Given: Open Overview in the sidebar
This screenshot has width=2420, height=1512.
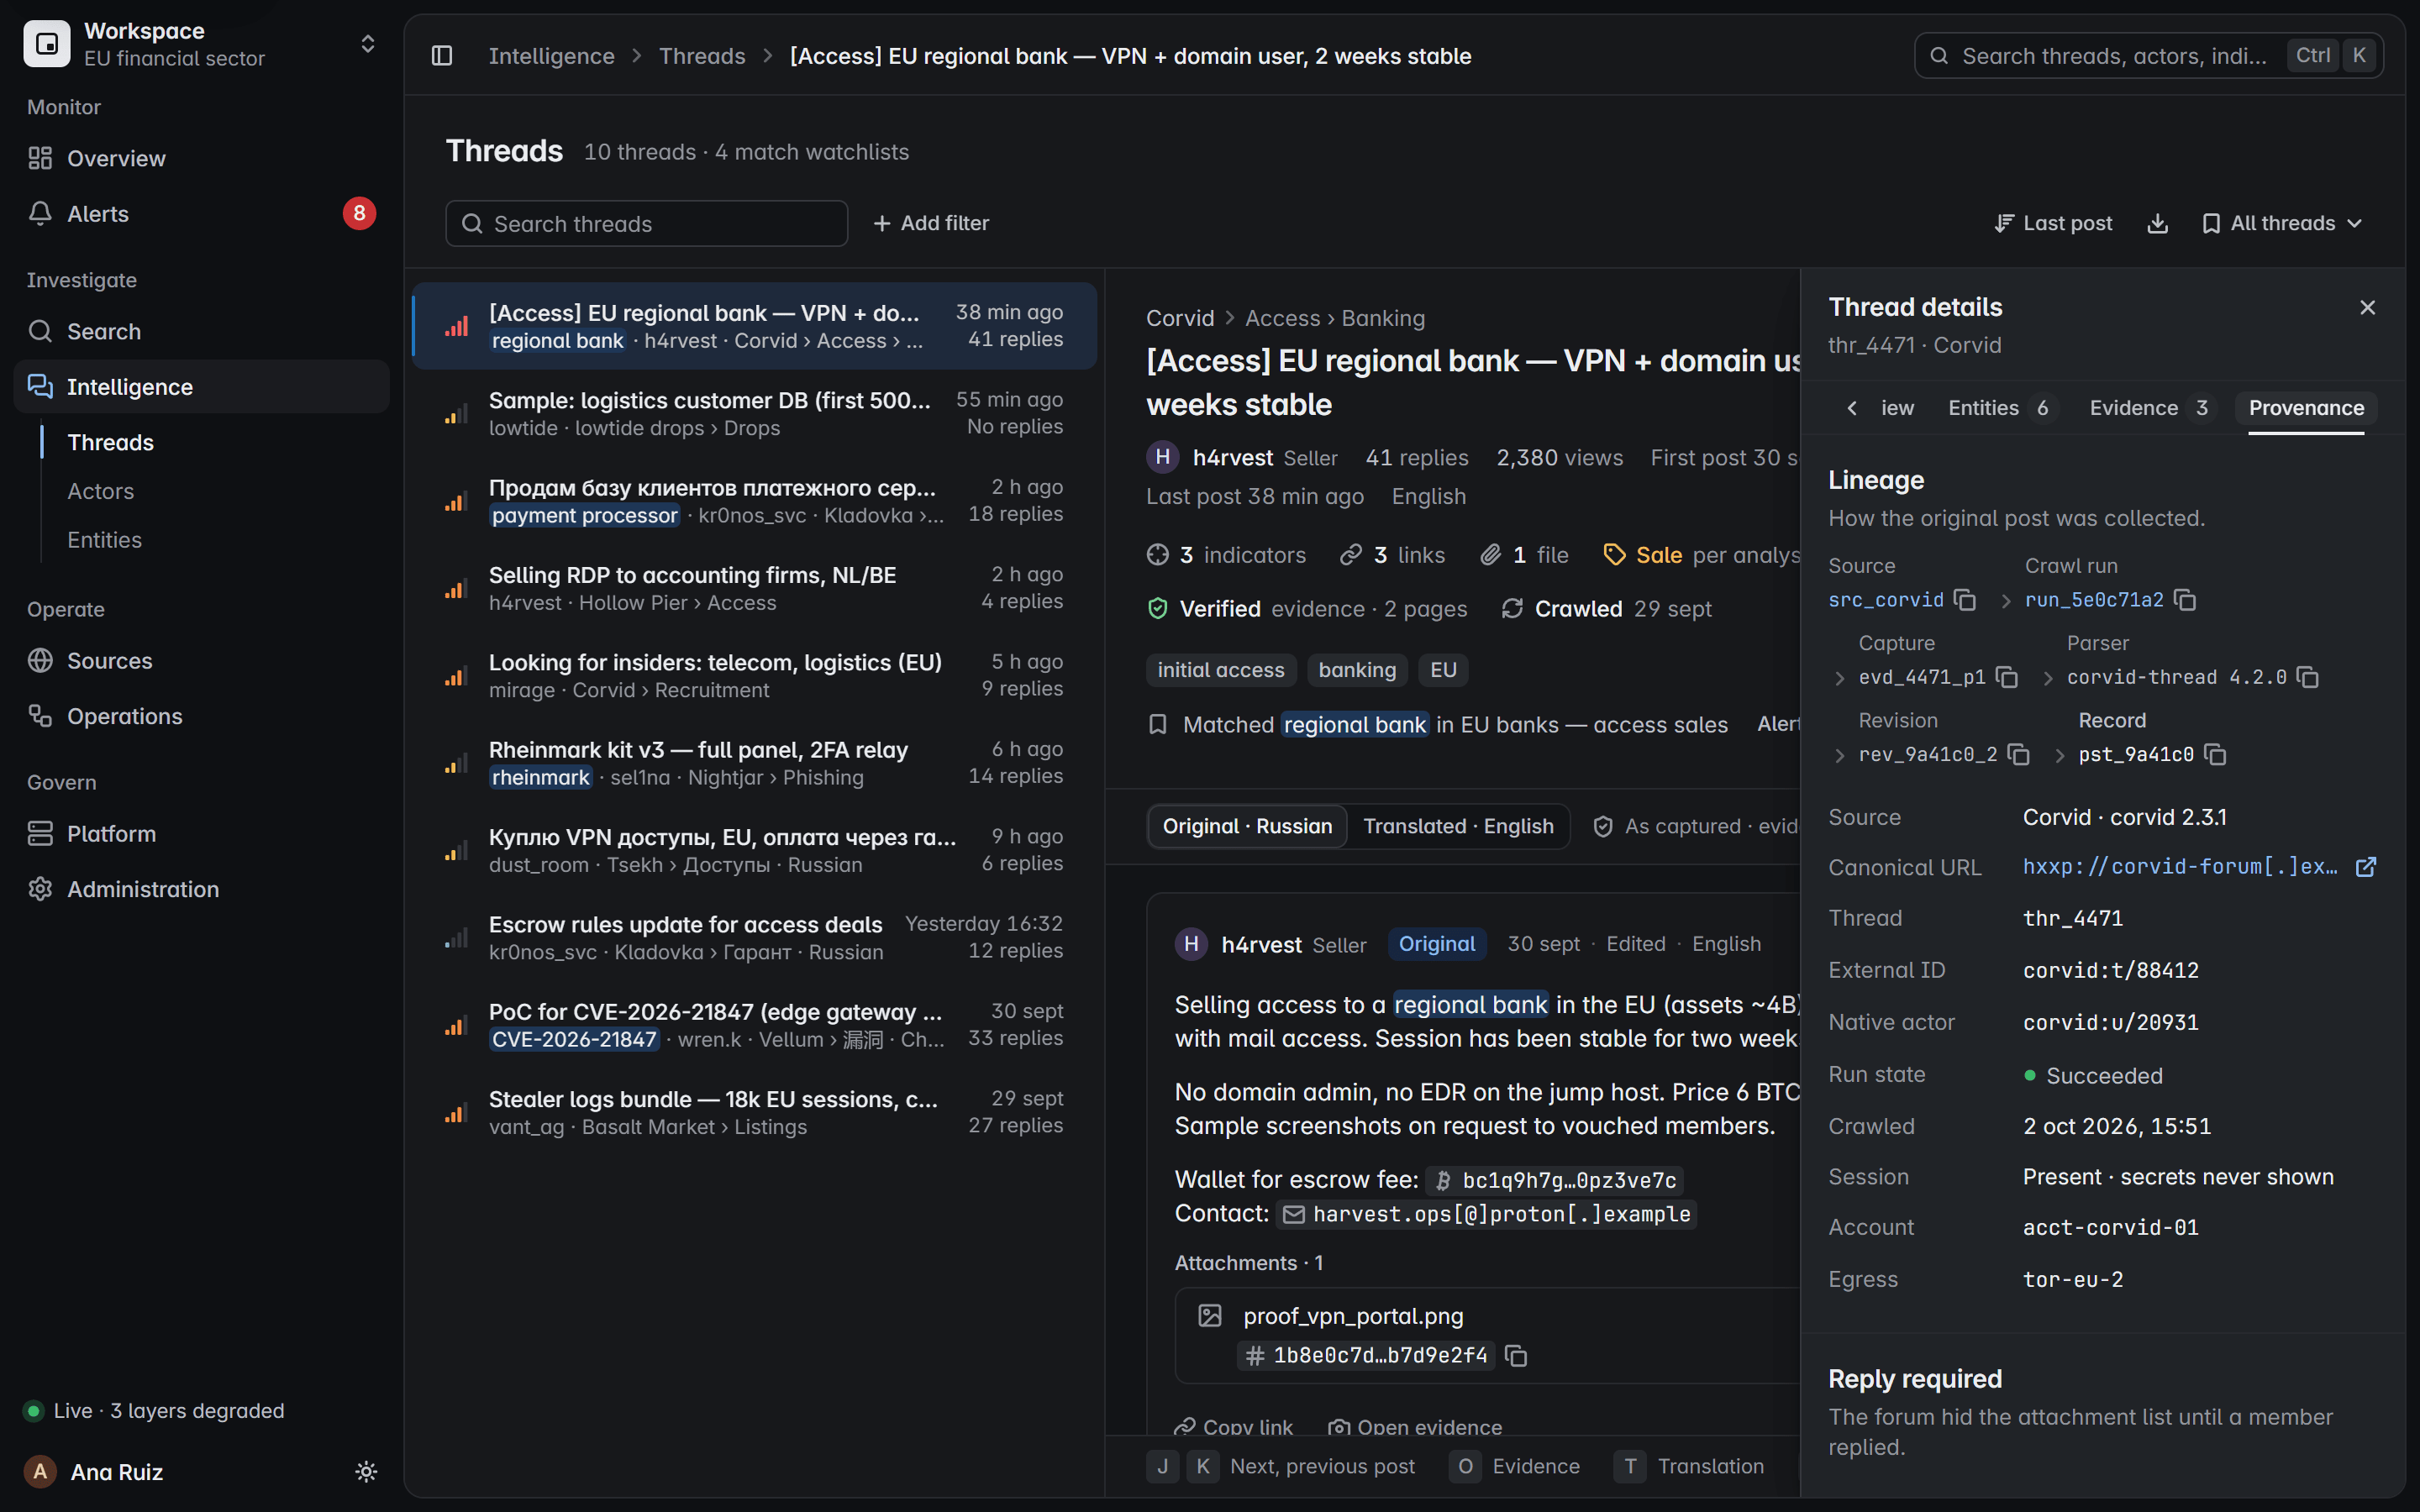Looking at the screenshot, I should point(201,158).
